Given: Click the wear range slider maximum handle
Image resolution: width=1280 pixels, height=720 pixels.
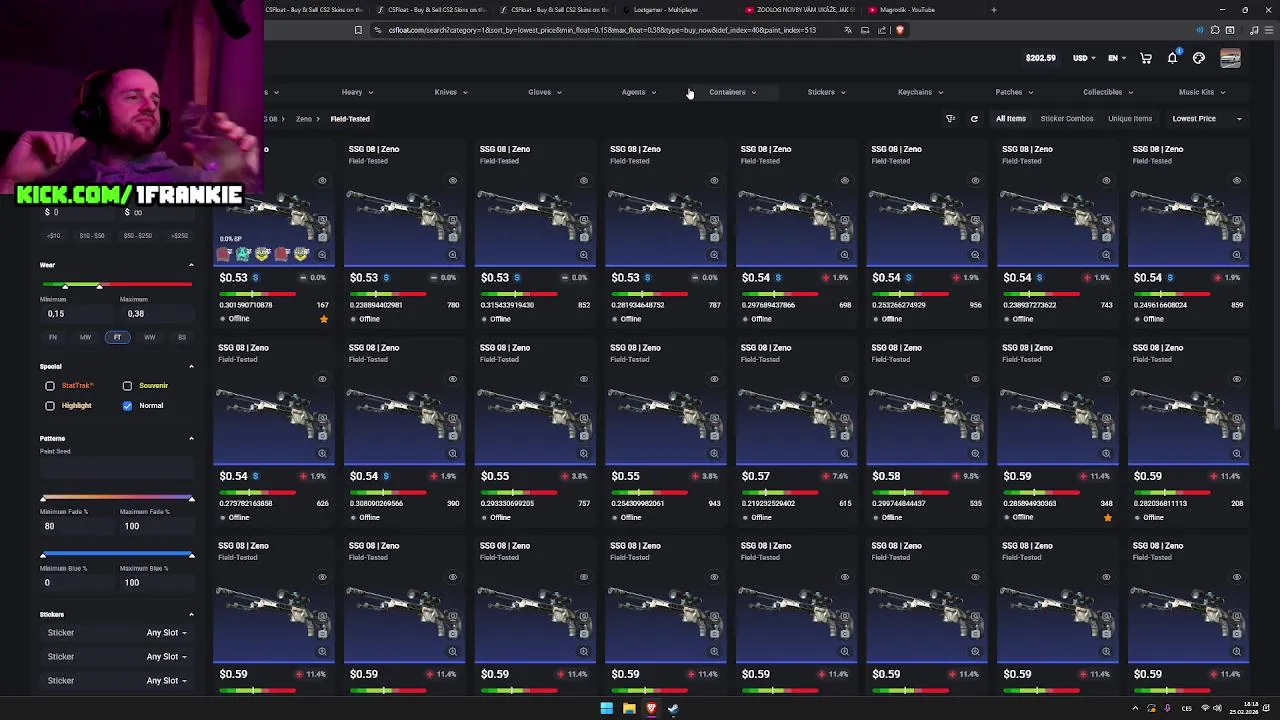Looking at the screenshot, I should (99, 287).
